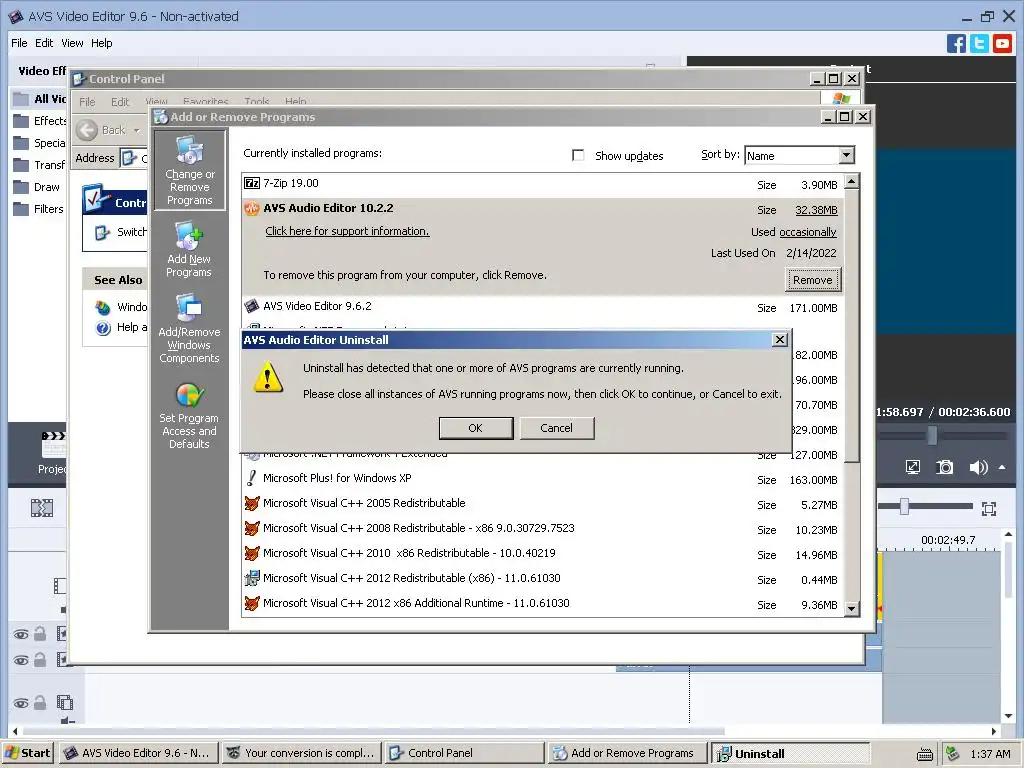The width and height of the screenshot is (1024, 768).
Task: Click the speaker volume icon in preview
Action: (x=978, y=467)
